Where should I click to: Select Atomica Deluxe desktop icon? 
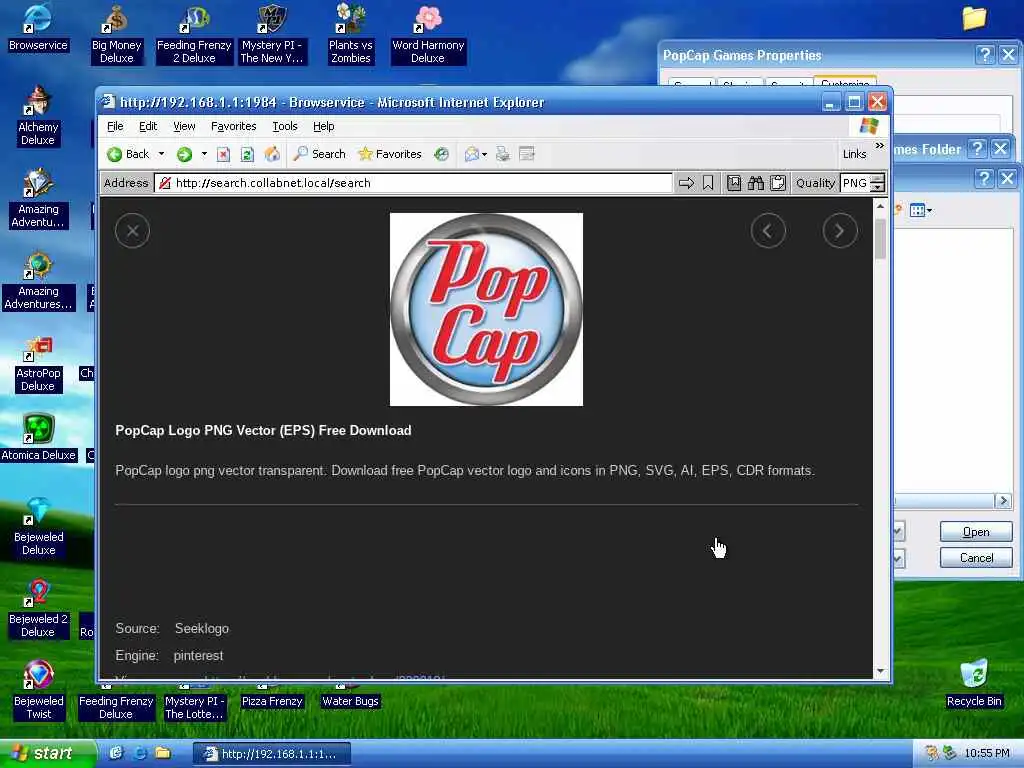pyautogui.click(x=38, y=438)
